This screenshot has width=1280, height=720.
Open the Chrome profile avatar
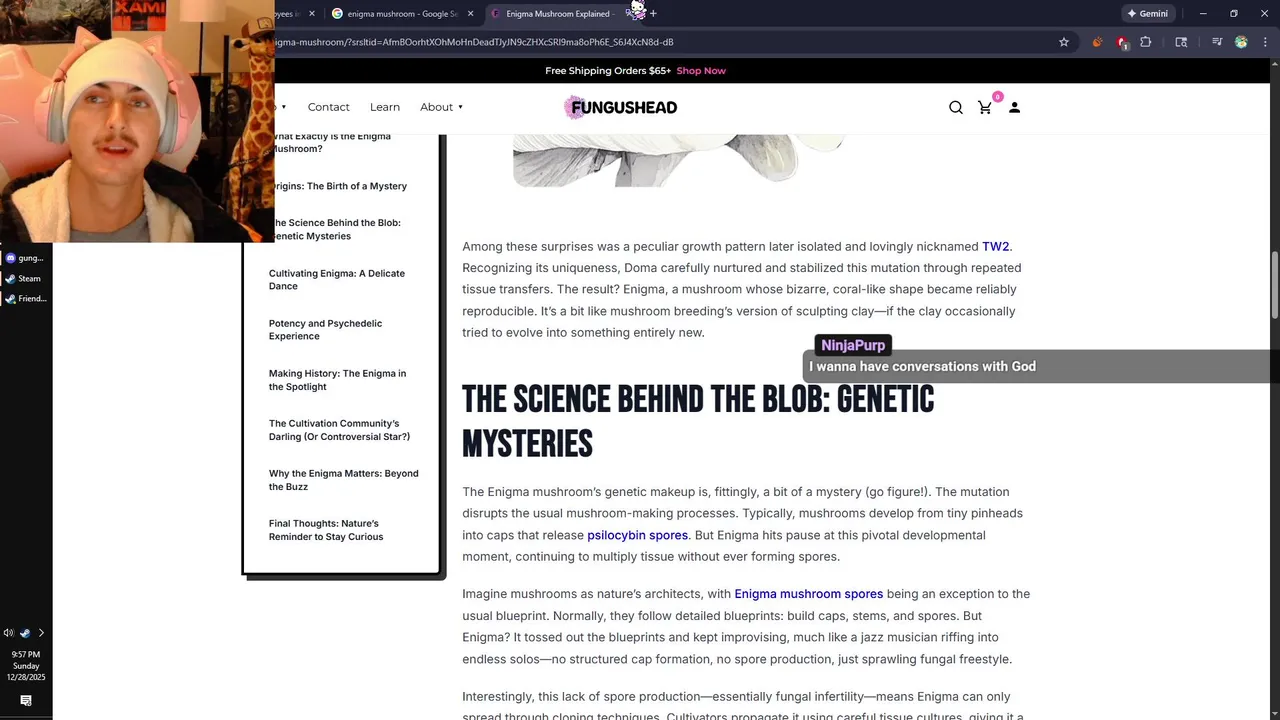(1241, 42)
